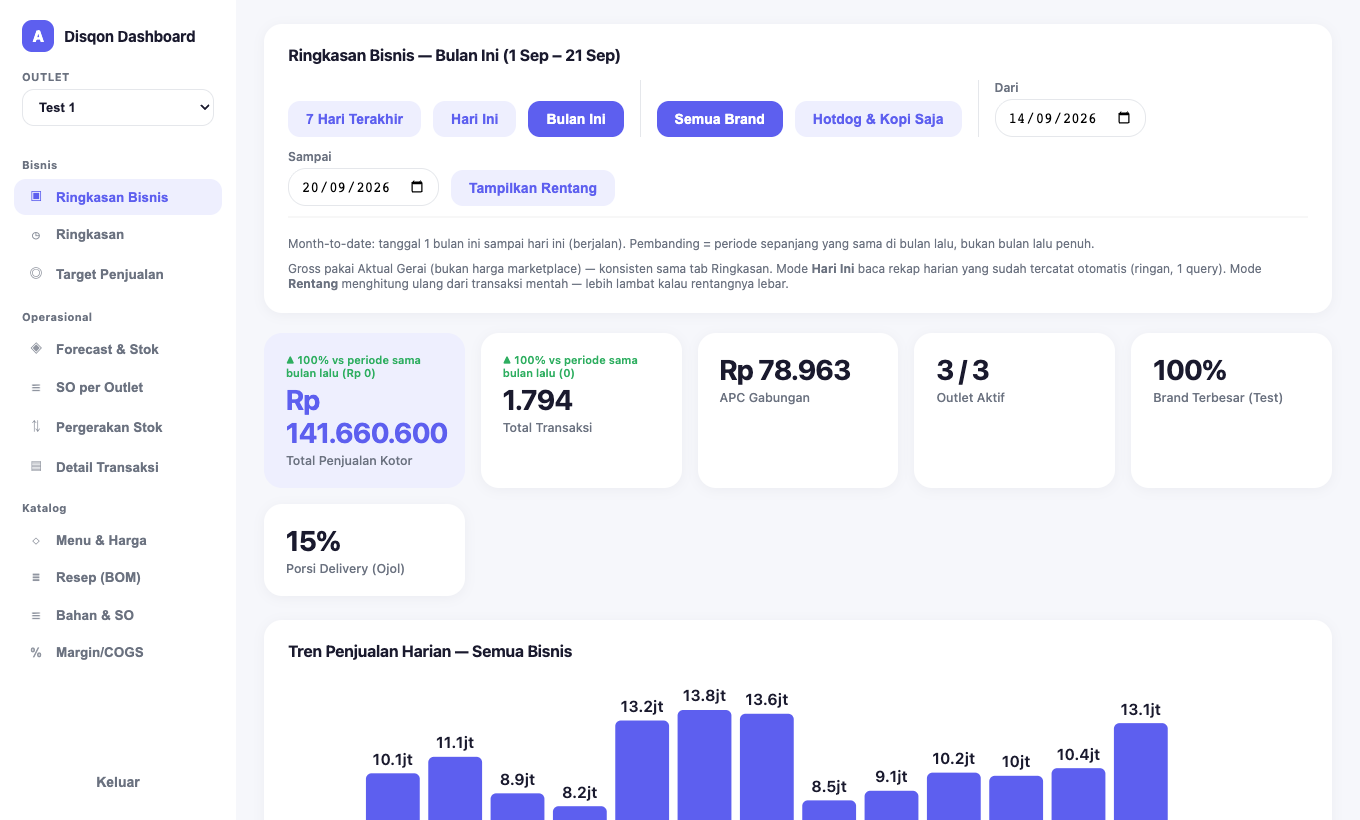Select the Bulan Ini period
Viewport: 1360px width, 820px height.
(576, 119)
